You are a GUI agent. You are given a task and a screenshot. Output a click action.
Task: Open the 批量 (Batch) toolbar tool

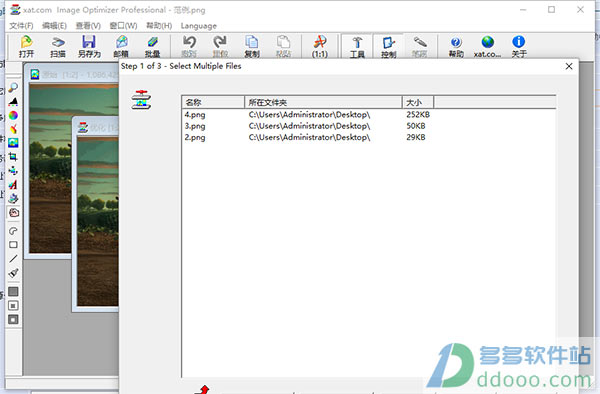152,46
